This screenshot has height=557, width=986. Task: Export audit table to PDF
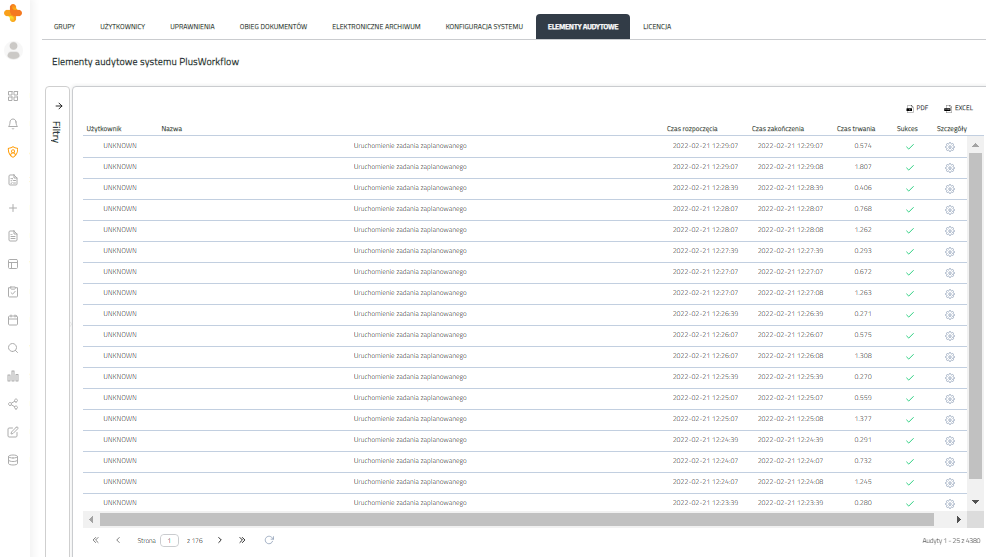917,107
